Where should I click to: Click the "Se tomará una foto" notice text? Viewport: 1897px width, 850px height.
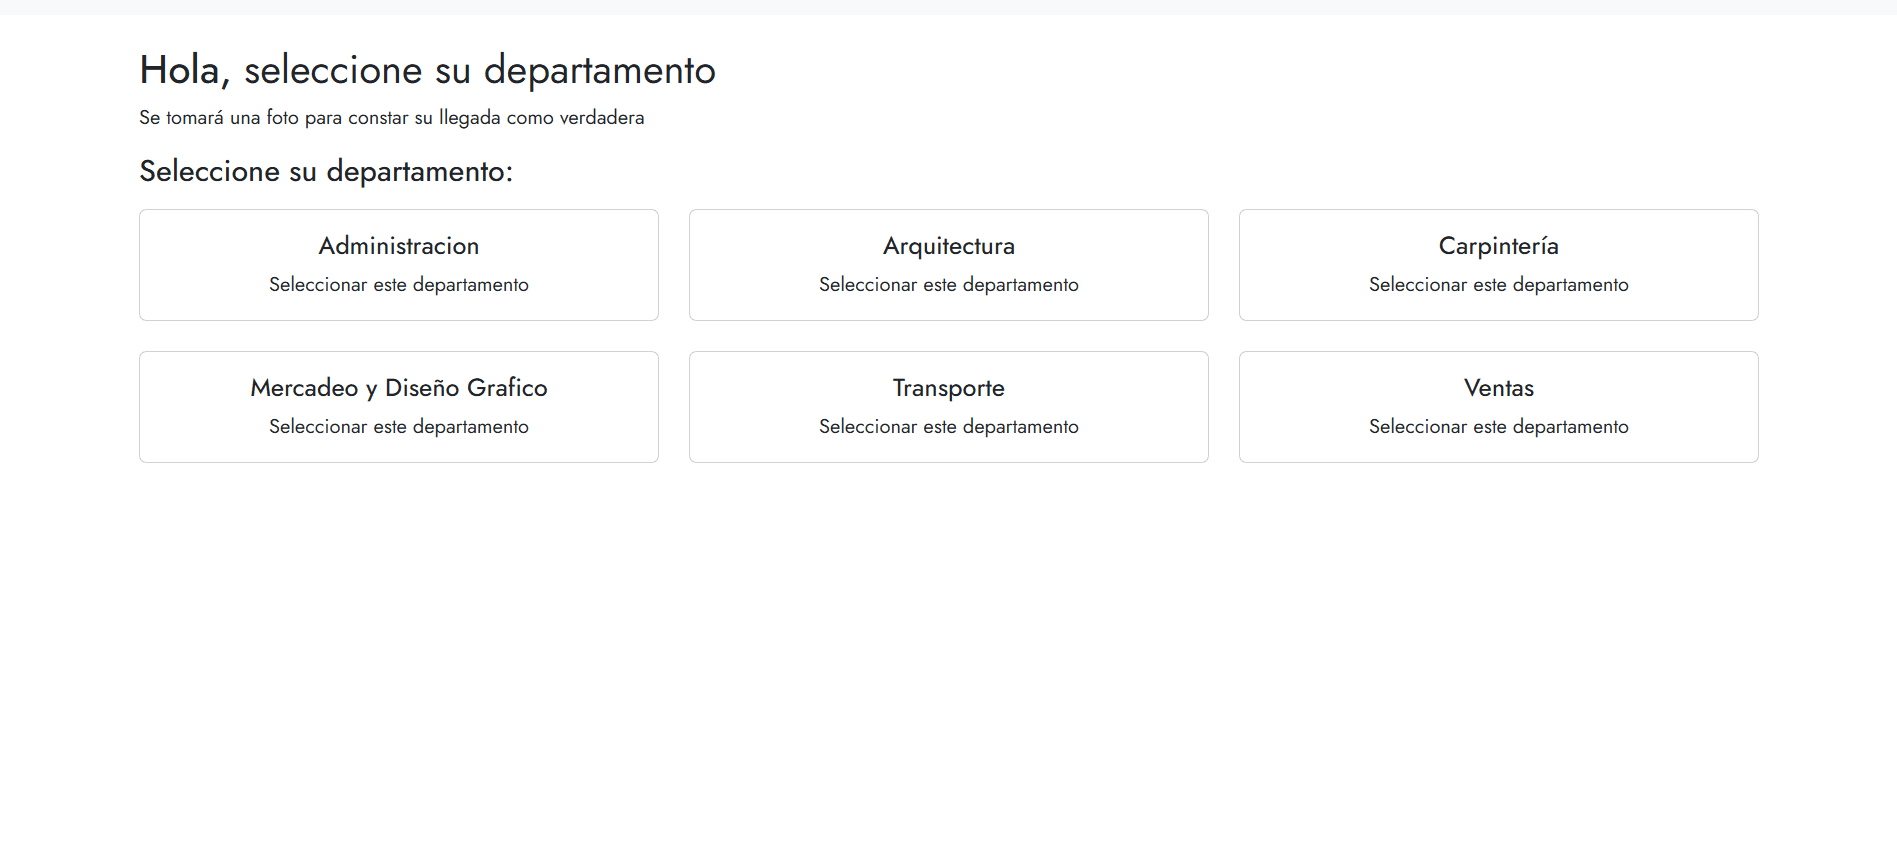(391, 118)
